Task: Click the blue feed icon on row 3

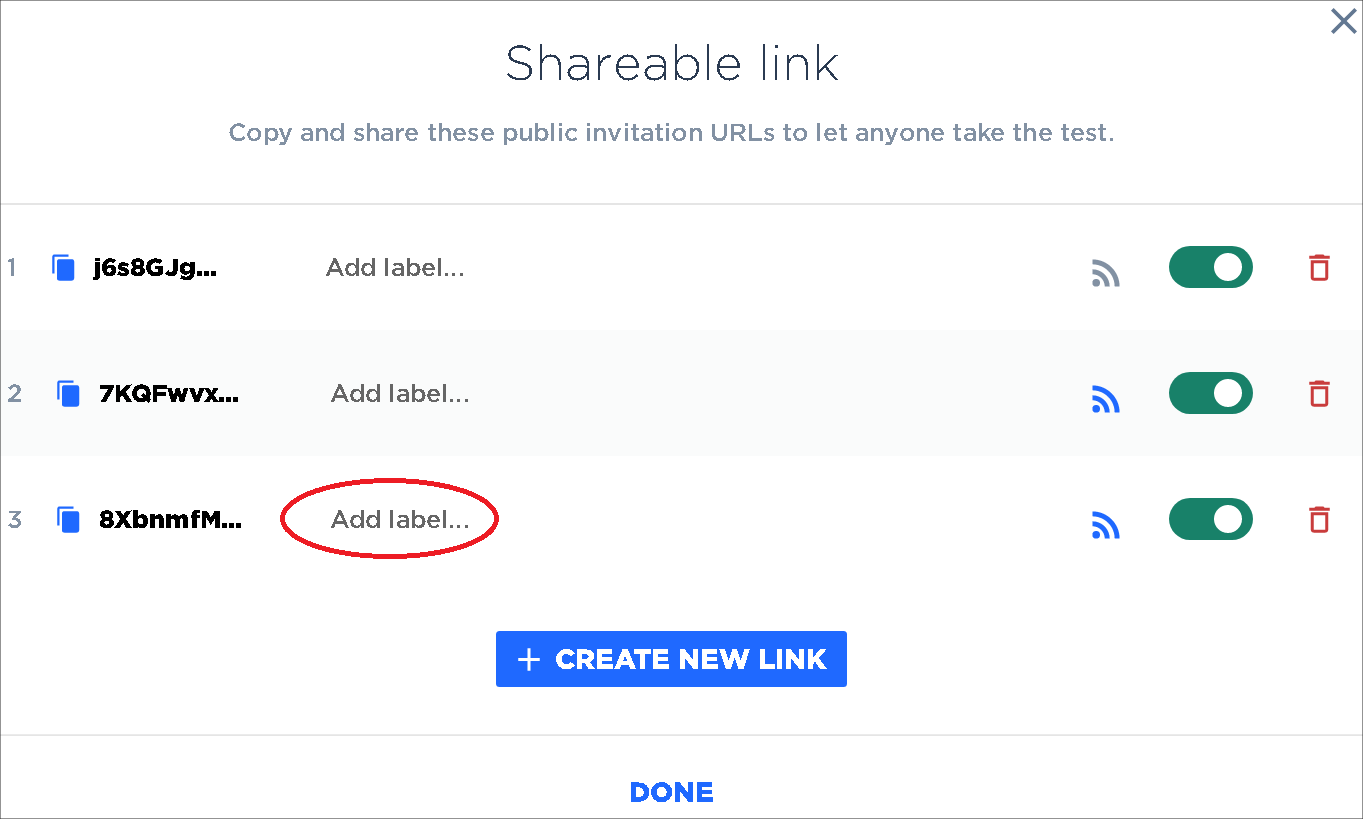Action: (1105, 526)
